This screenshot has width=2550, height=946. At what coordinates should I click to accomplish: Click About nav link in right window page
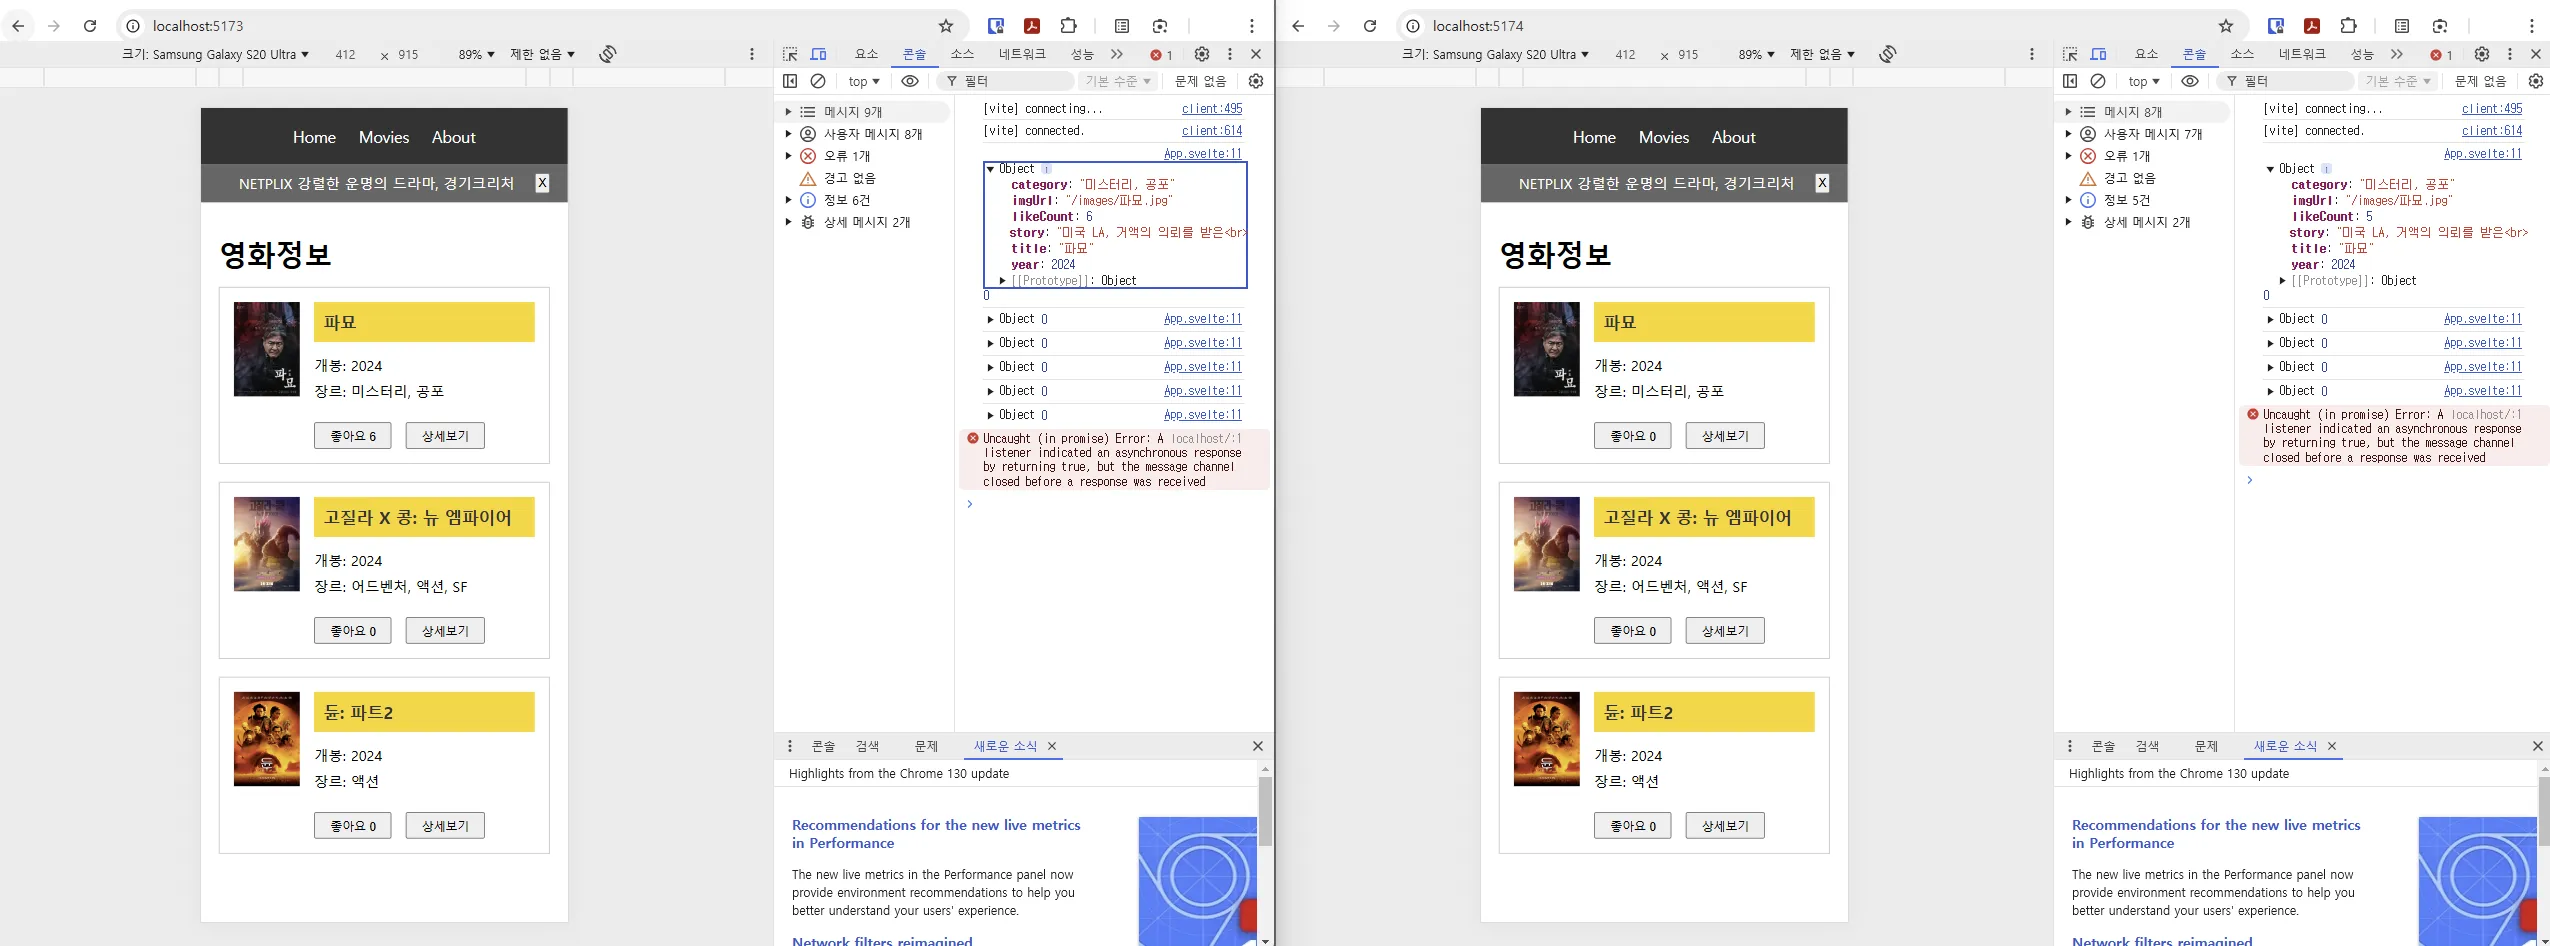coord(1733,137)
